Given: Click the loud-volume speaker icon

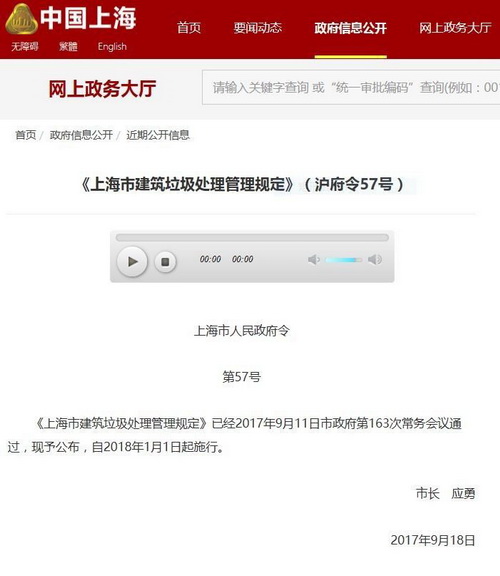Looking at the screenshot, I should [375, 259].
